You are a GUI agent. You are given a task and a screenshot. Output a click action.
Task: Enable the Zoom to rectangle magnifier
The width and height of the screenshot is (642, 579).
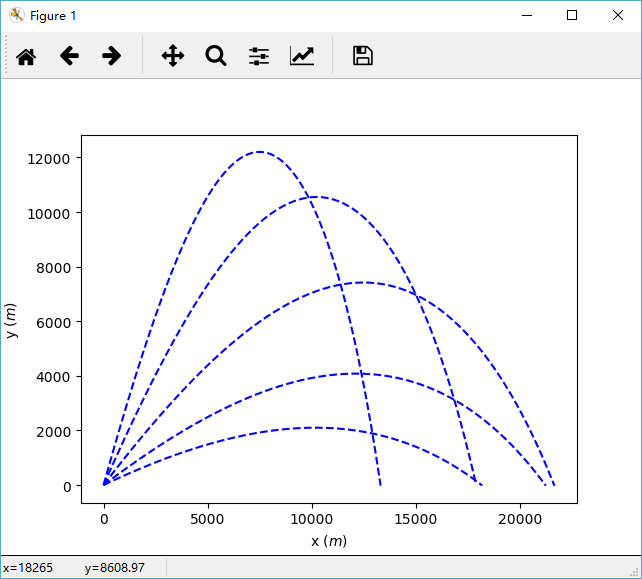pyautogui.click(x=216, y=56)
